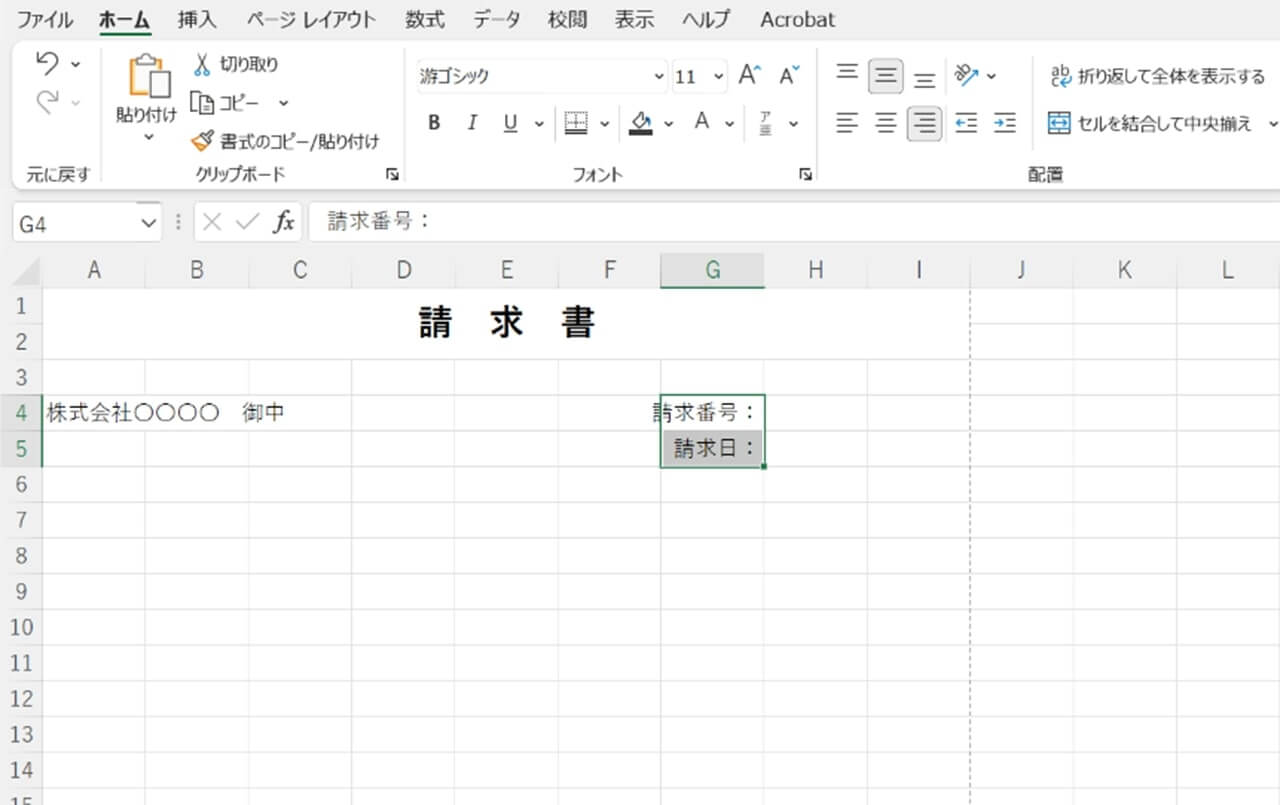Screen dimensions: 1280x805
Task: Decrease font size with small A icon
Action: coord(789,76)
